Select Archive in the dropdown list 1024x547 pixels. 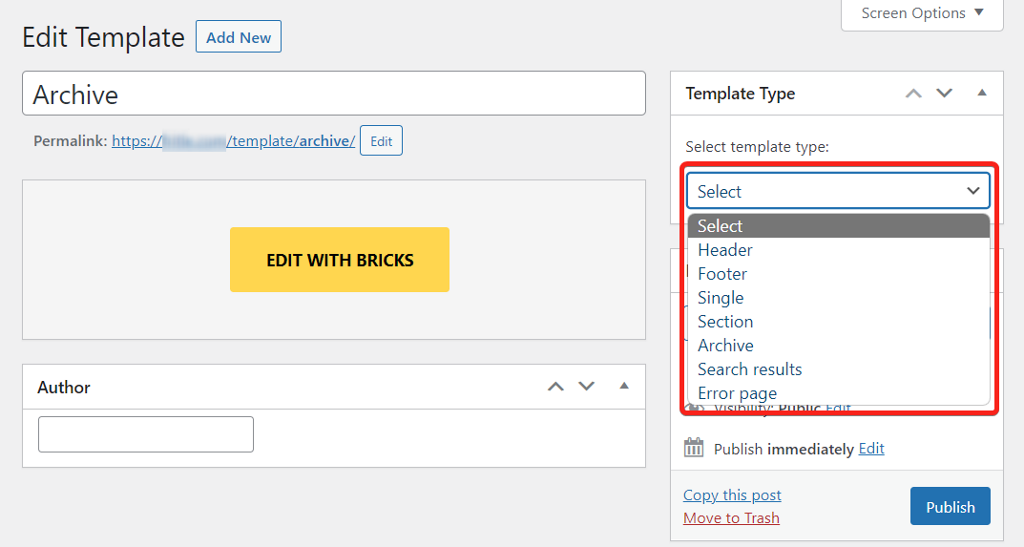tap(725, 346)
